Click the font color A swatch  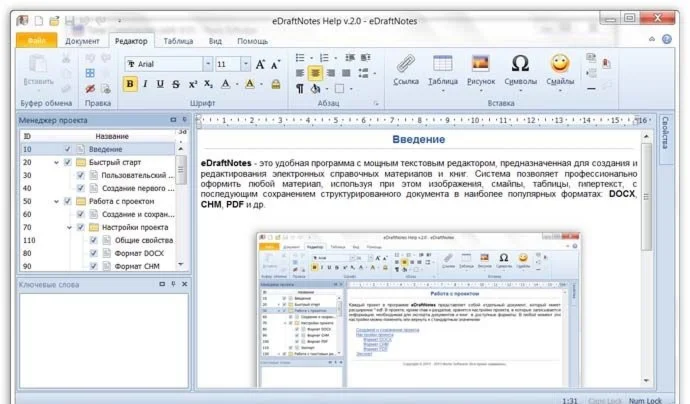tap(225, 84)
